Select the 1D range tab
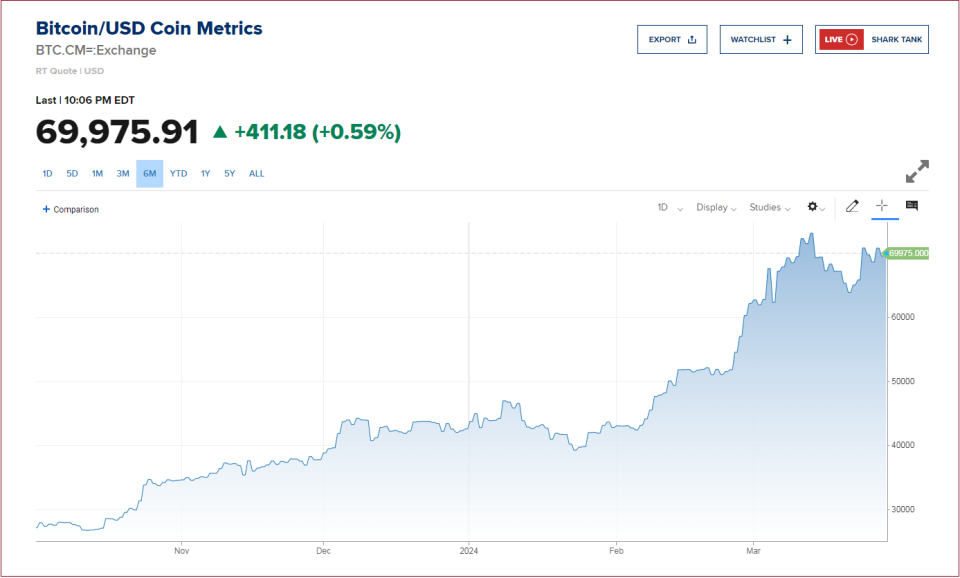960x578 pixels. (x=47, y=174)
